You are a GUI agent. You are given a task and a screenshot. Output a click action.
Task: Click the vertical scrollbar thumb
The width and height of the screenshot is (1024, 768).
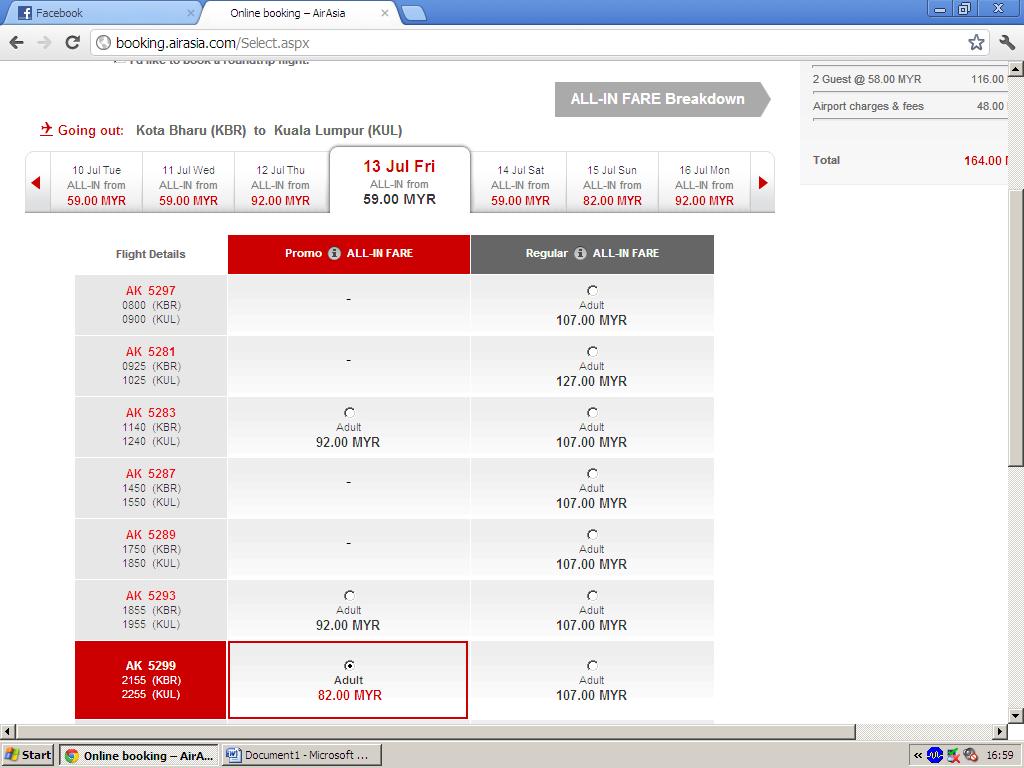click(1016, 327)
